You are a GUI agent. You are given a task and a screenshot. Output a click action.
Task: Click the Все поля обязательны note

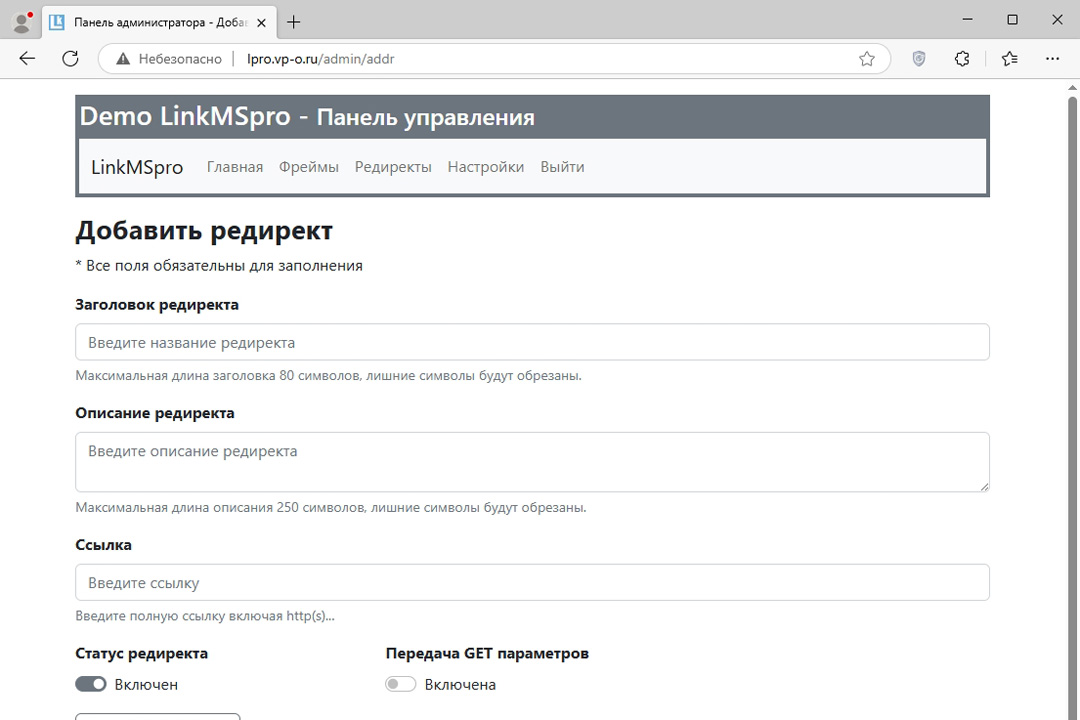click(x=219, y=266)
